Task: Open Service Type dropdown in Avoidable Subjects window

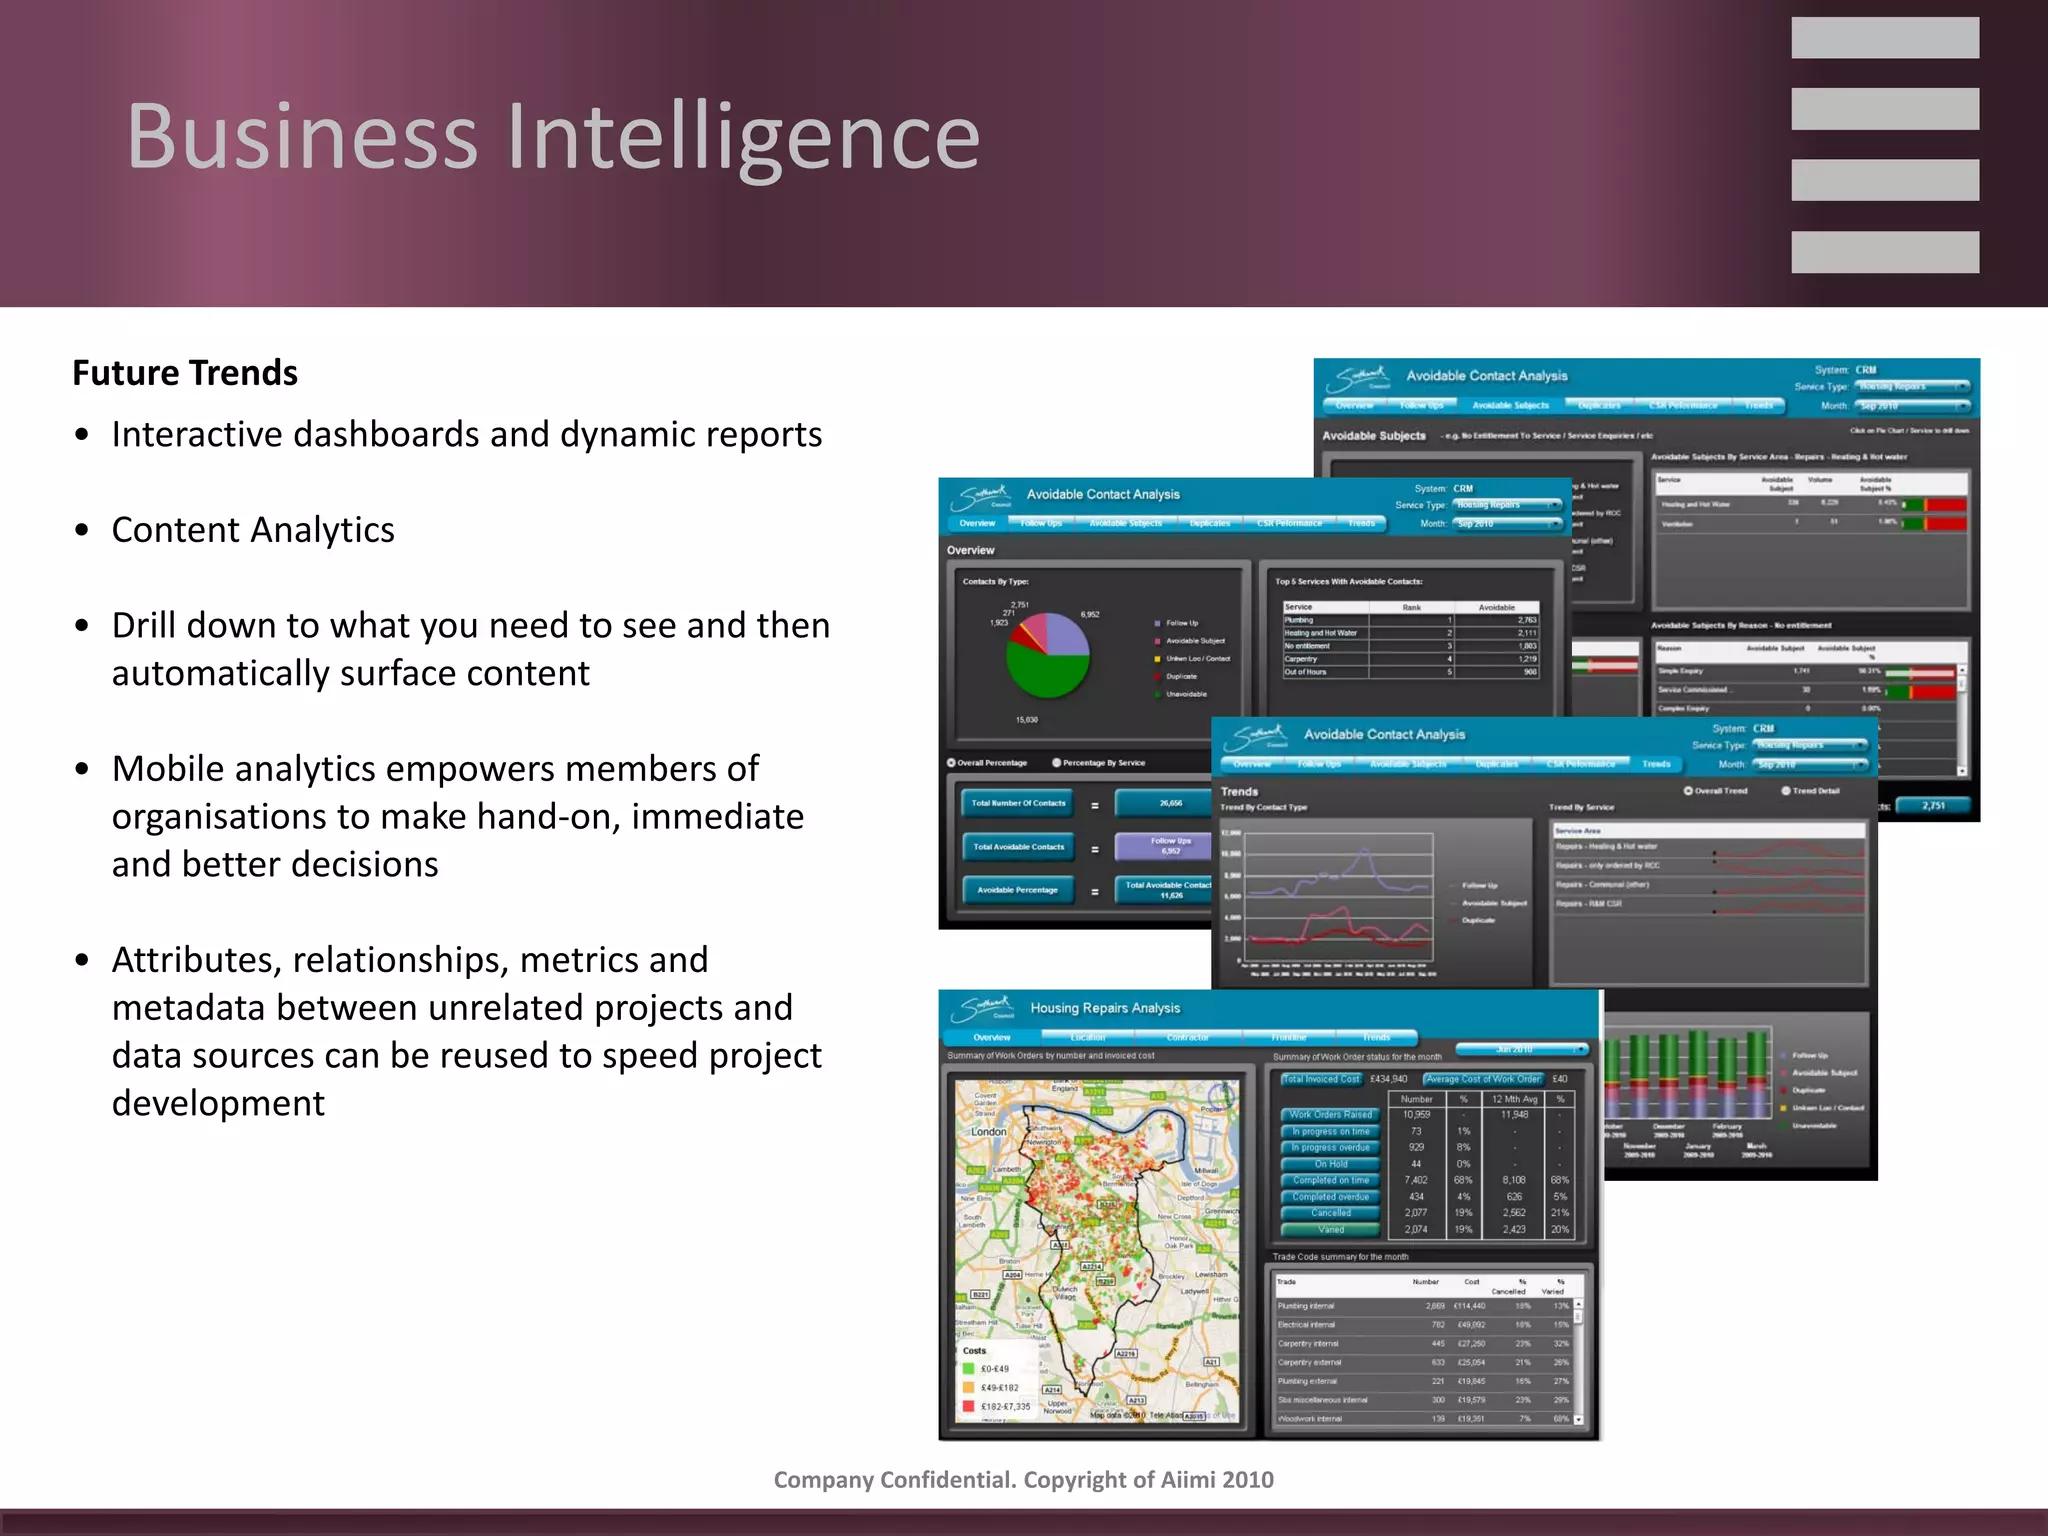Action: [1912, 386]
